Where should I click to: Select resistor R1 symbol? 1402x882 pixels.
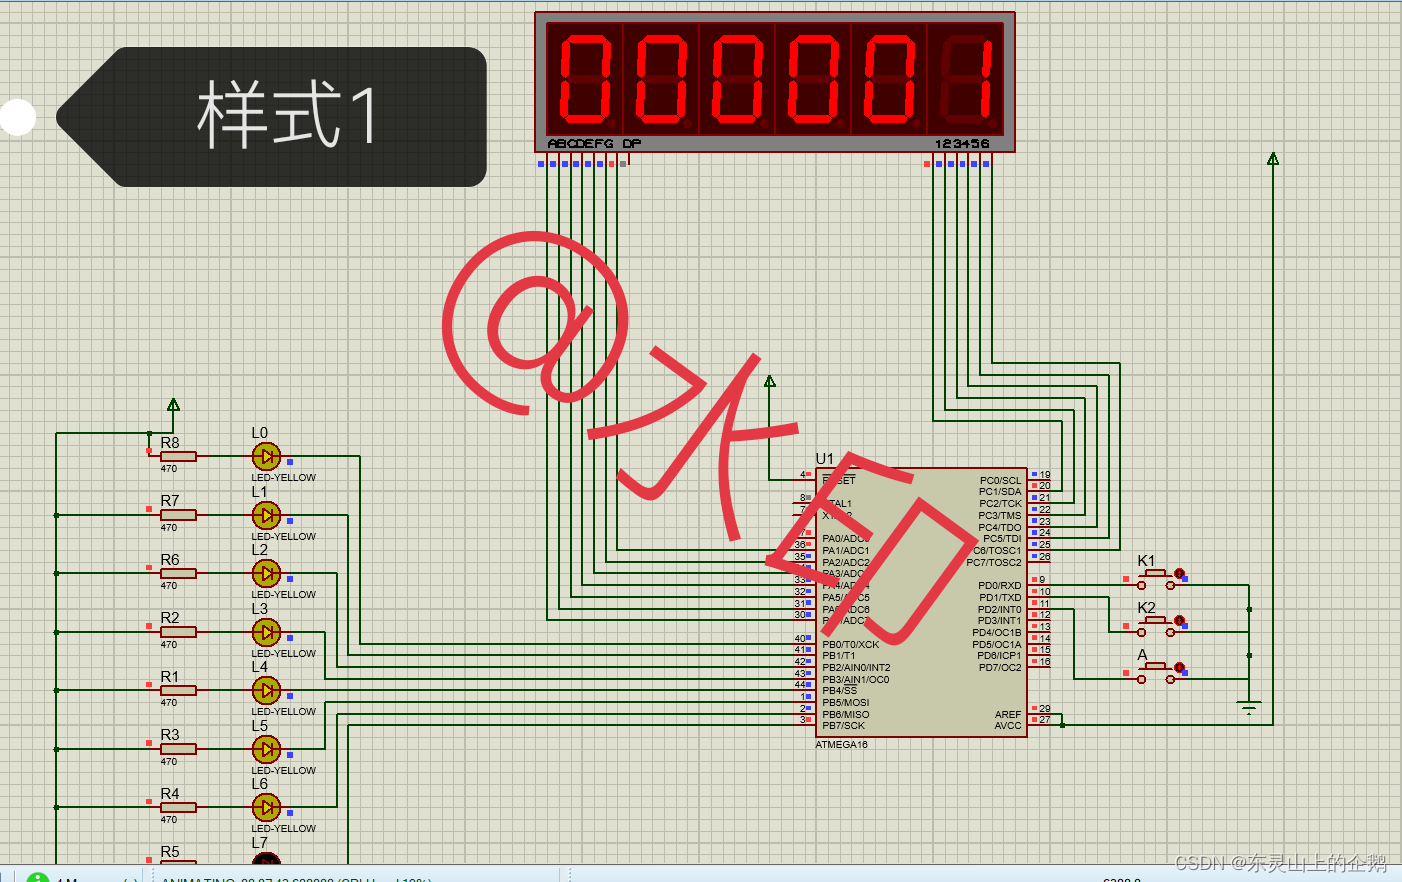tap(178, 690)
